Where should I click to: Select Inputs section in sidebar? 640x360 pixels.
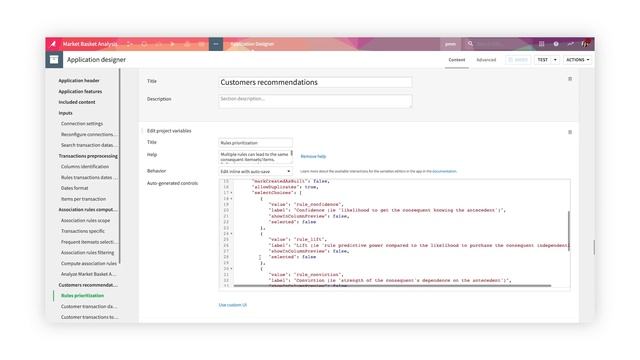pos(65,113)
